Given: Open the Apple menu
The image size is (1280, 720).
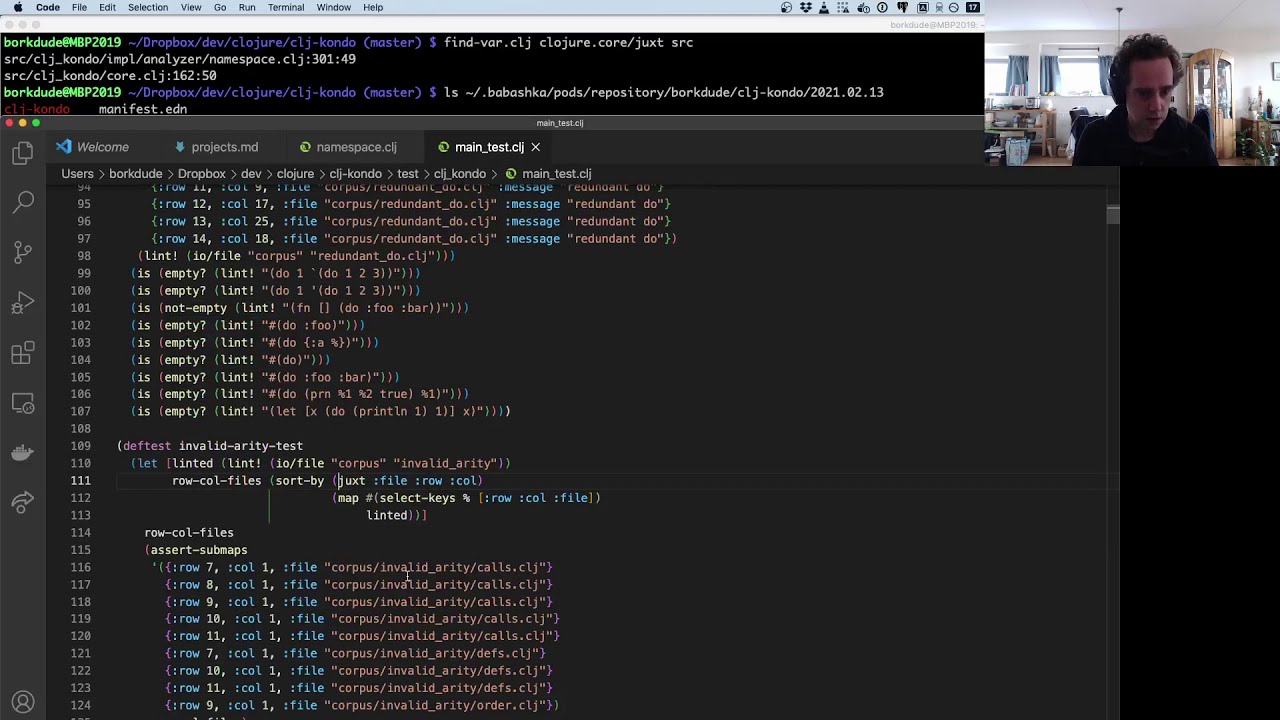Looking at the screenshot, I should click(18, 8).
